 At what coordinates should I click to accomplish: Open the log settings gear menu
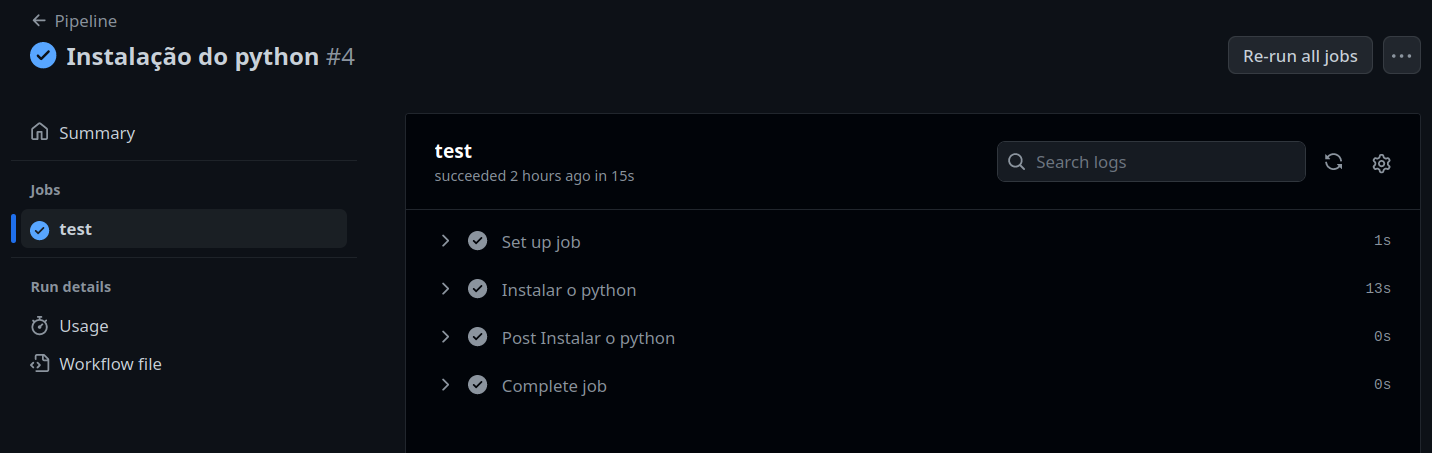pyautogui.click(x=1381, y=163)
